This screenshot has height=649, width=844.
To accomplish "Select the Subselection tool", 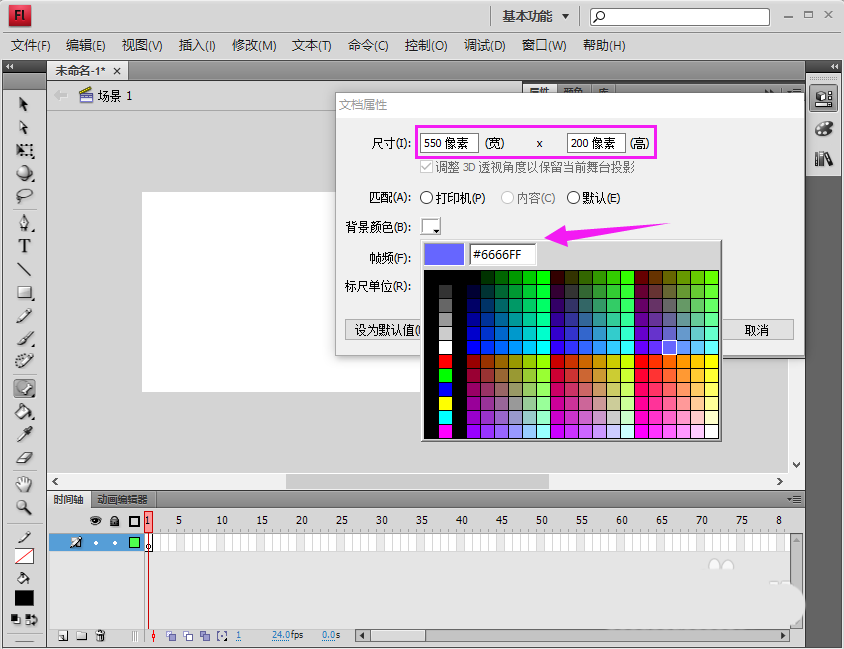I will 23,127.
